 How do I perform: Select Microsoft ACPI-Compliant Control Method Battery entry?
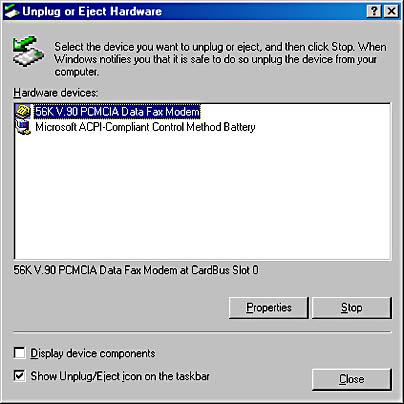coord(145,127)
